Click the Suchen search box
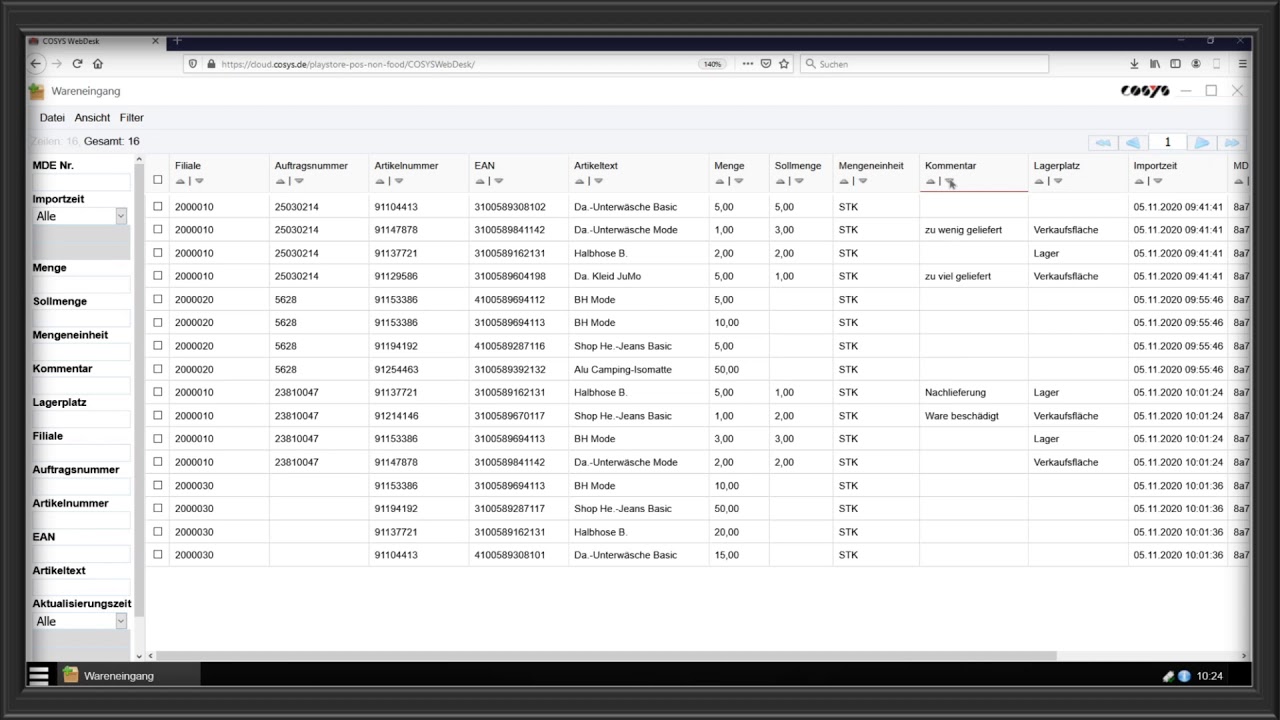The image size is (1280, 720). 925,64
